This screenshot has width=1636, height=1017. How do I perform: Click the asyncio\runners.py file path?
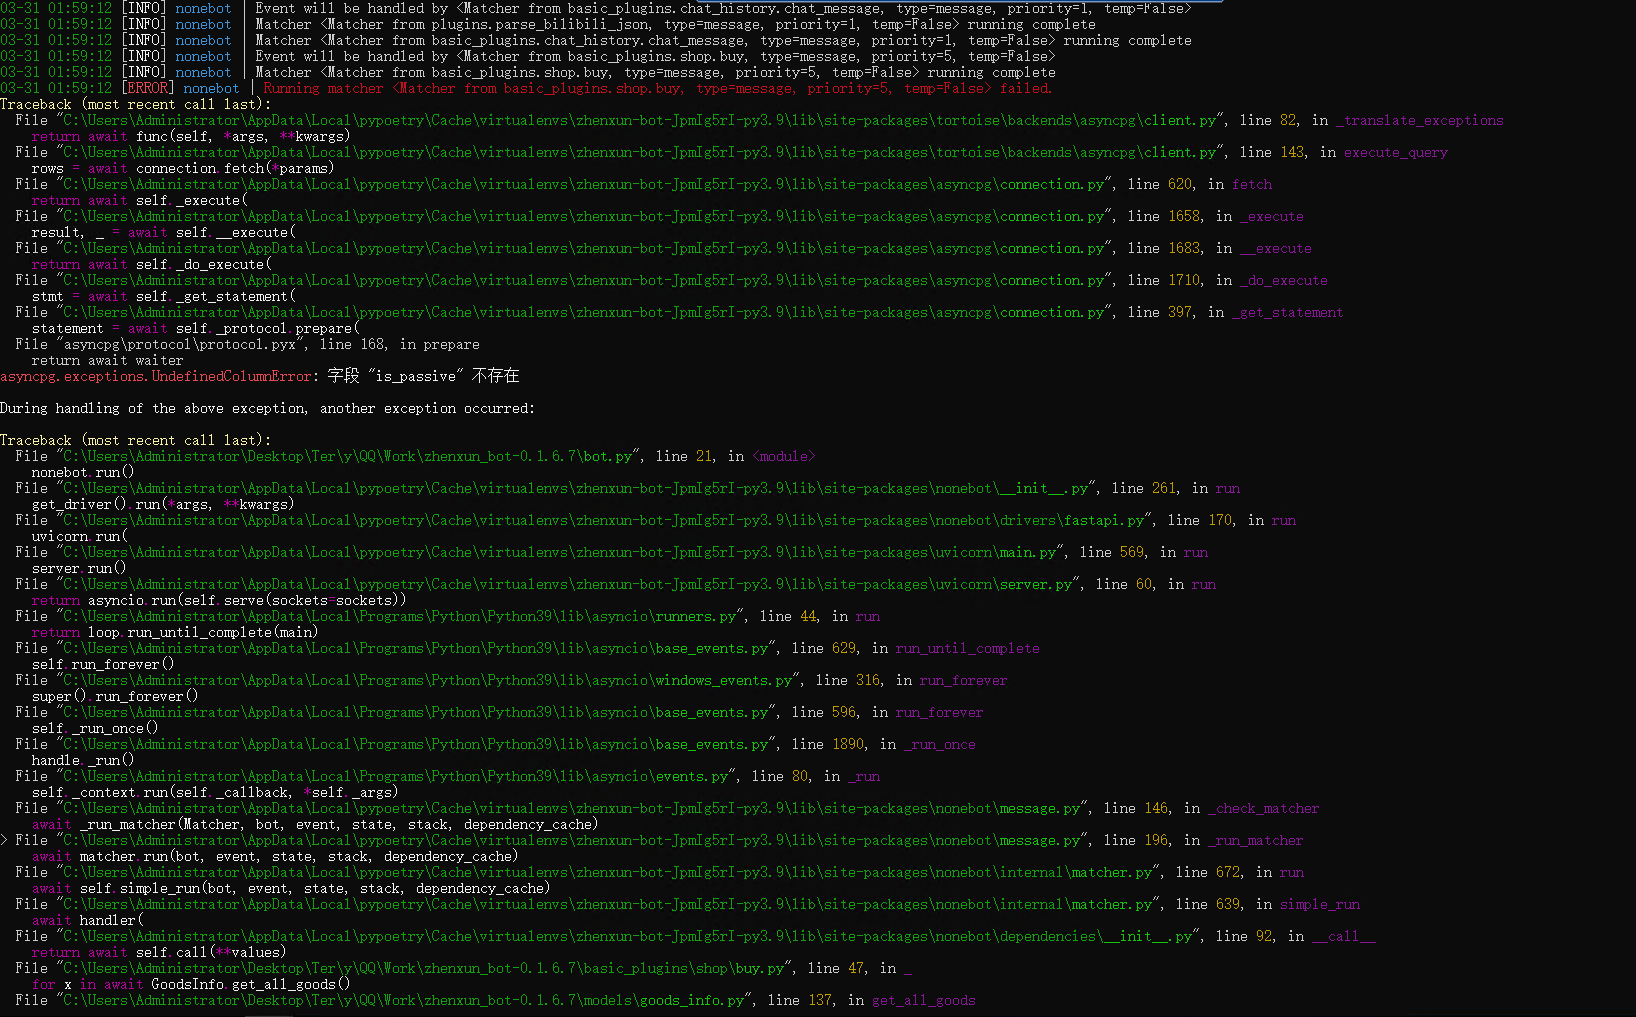(x=400, y=616)
